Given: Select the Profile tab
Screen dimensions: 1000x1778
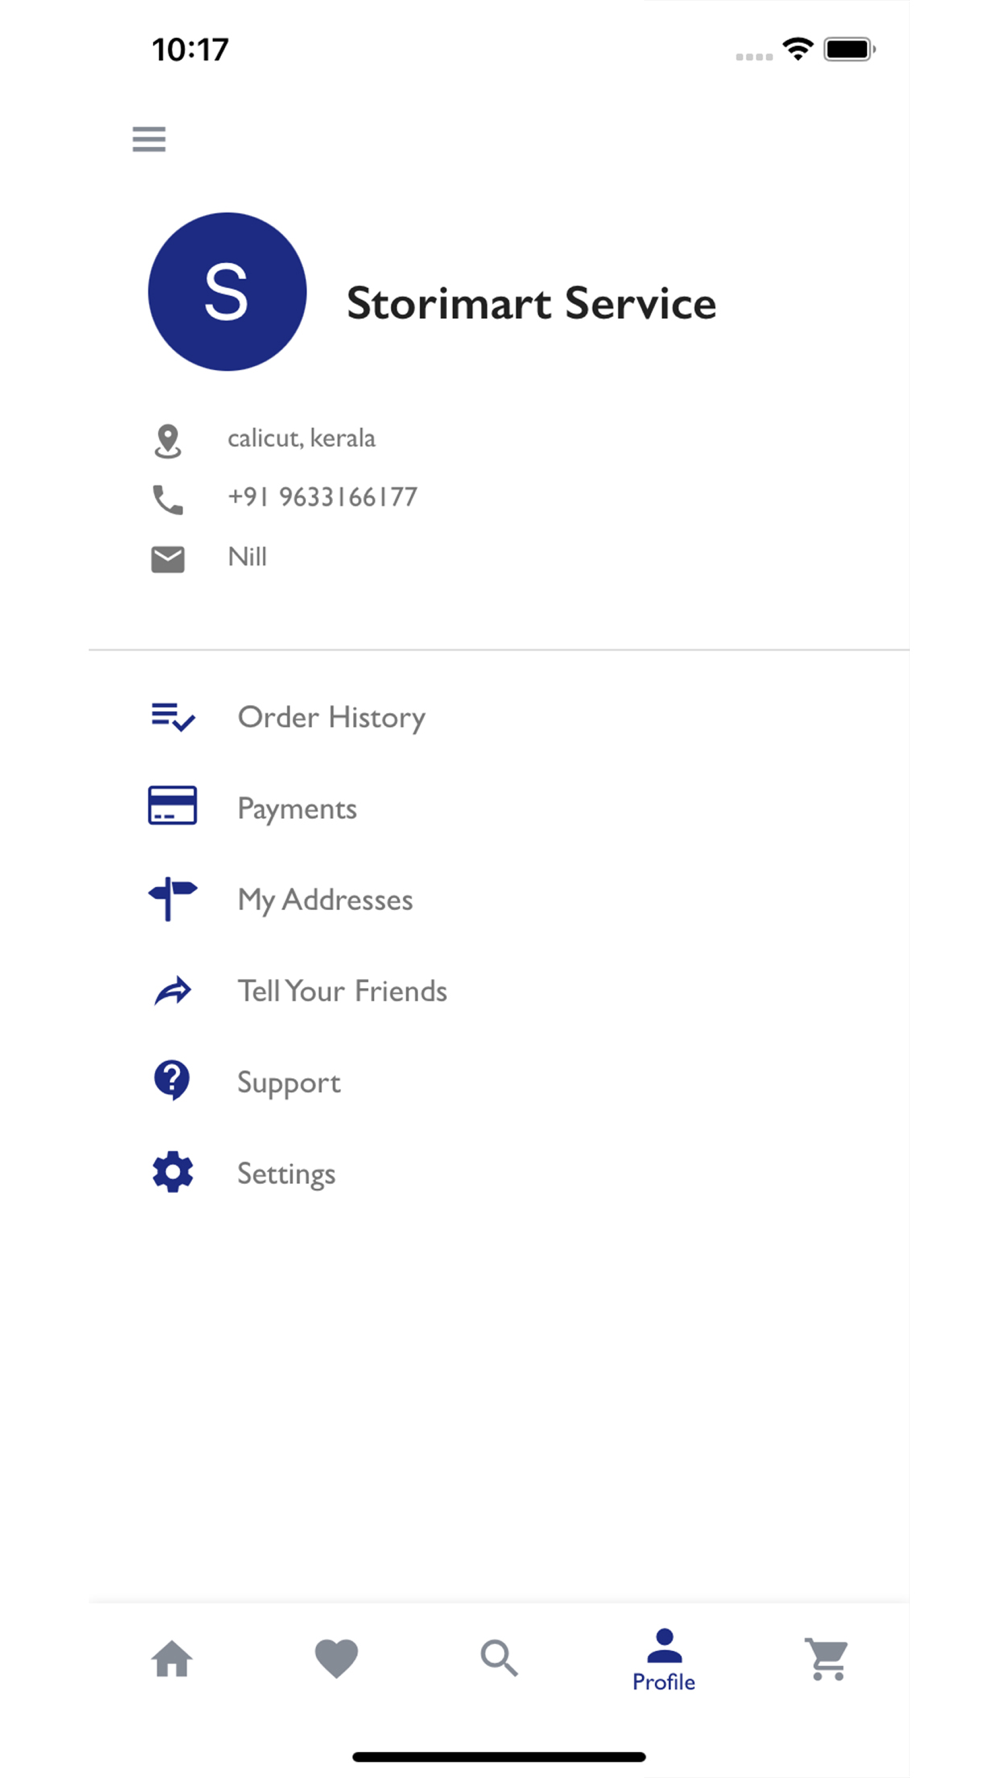Looking at the screenshot, I should point(664,1660).
